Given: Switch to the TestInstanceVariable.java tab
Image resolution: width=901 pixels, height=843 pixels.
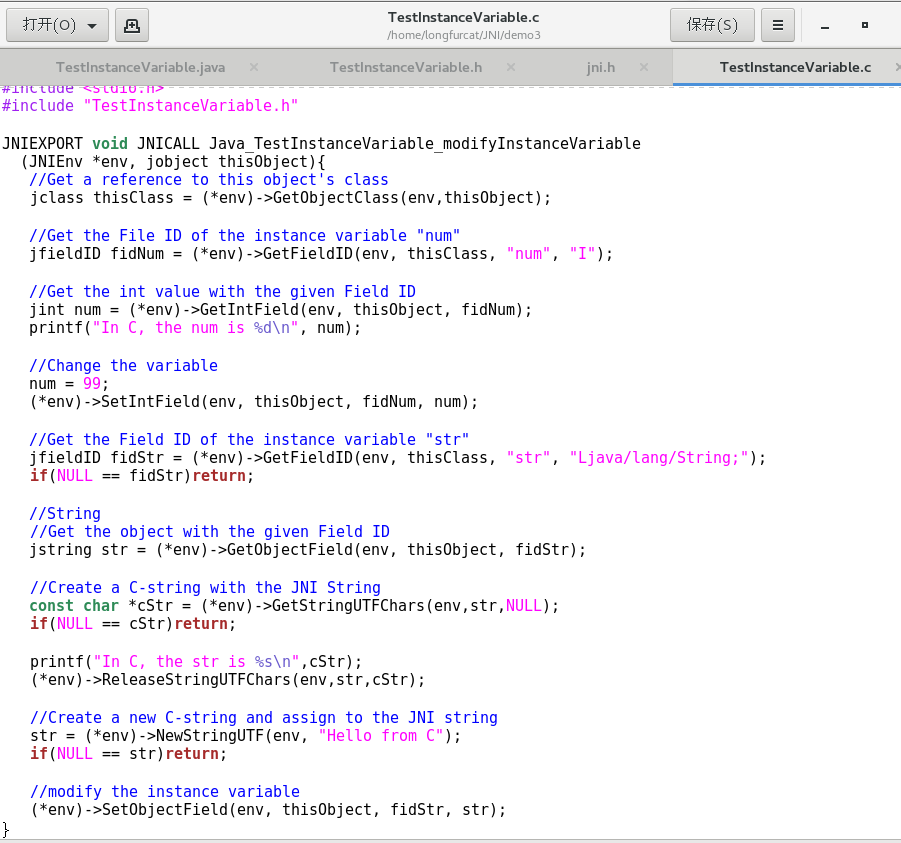Looking at the screenshot, I should 140,67.
